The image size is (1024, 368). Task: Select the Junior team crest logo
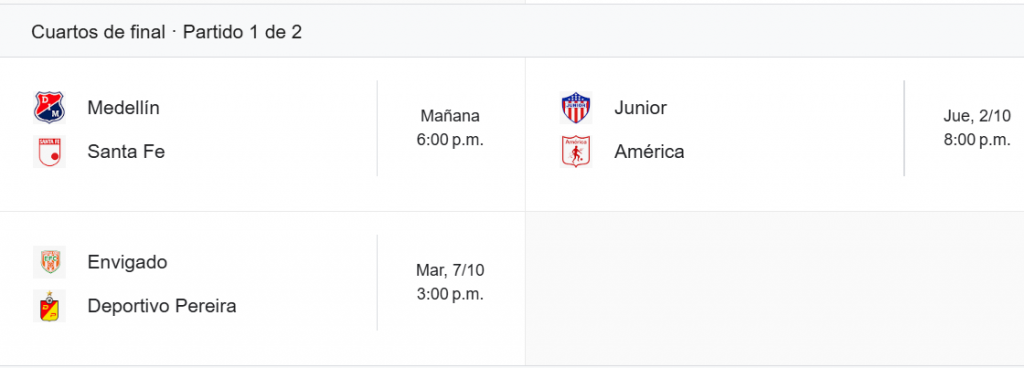[x=576, y=108]
